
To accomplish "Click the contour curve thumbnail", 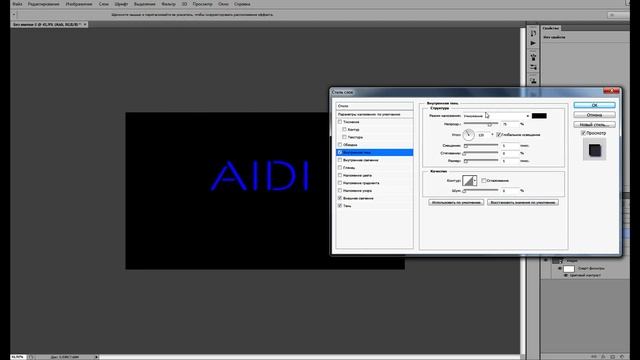I will 468,180.
